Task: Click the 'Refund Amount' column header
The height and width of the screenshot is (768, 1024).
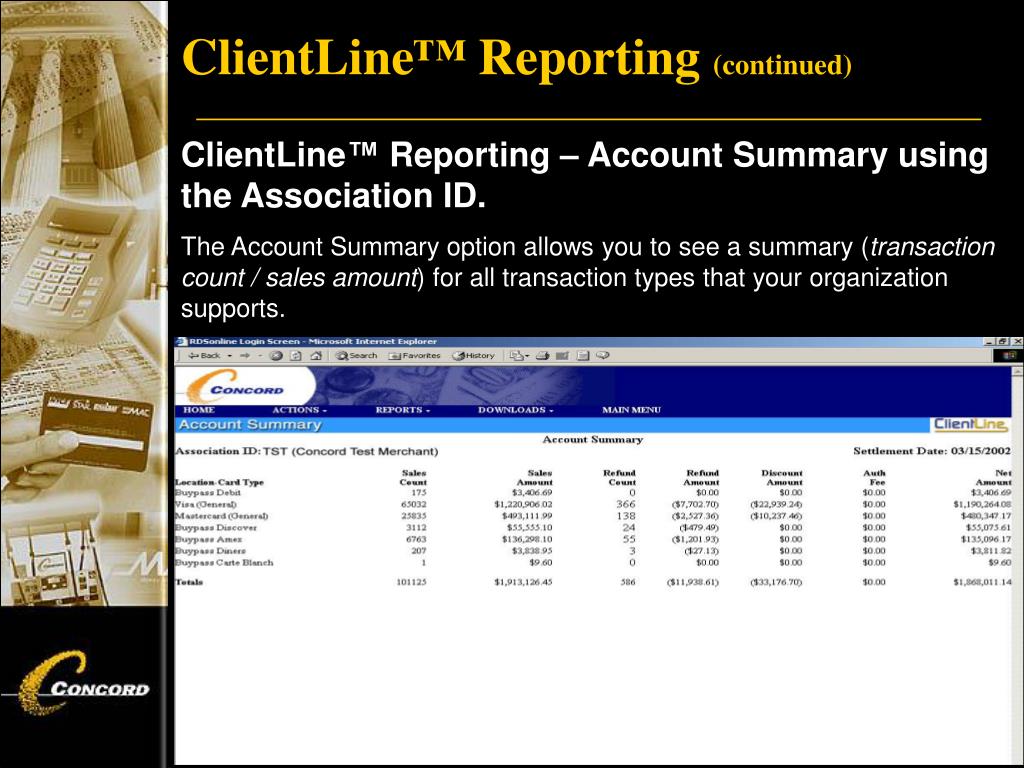Action: tap(701, 477)
